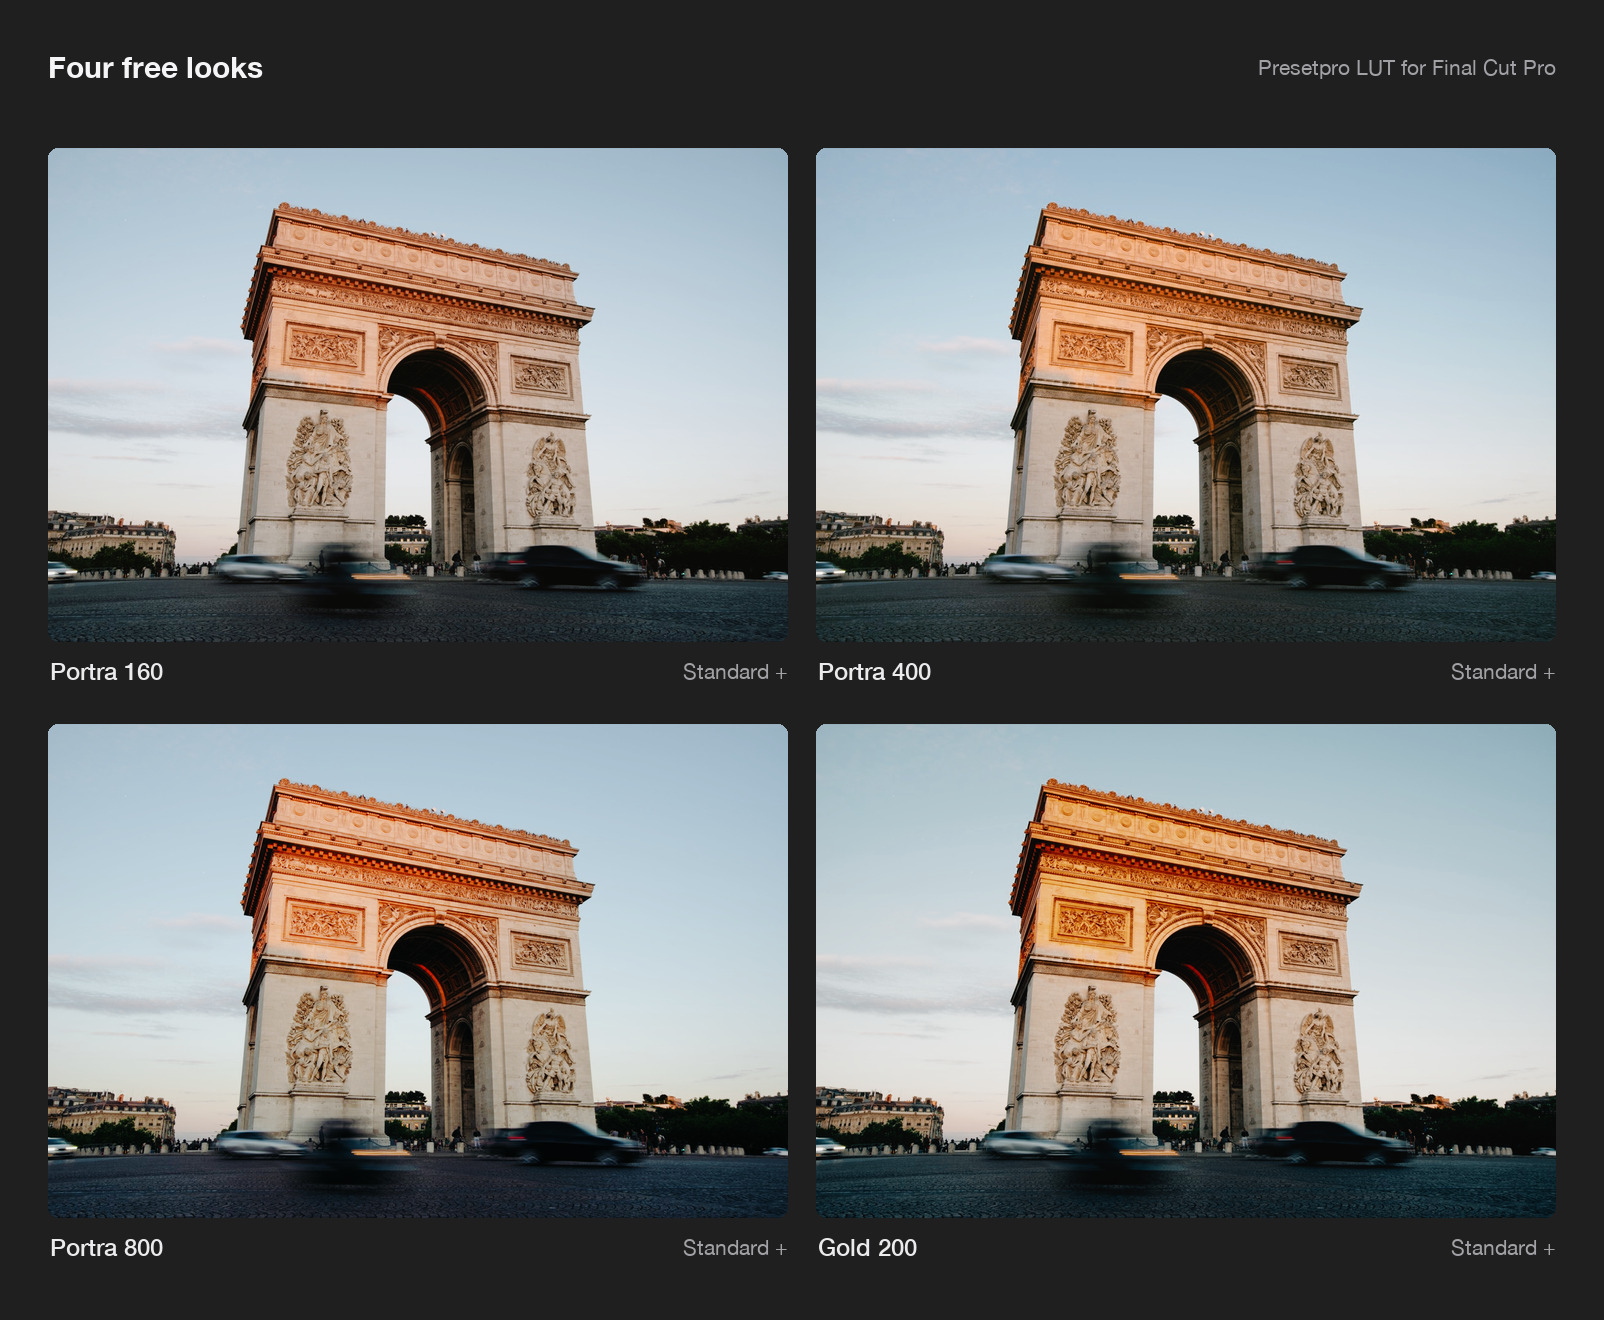Select the Portra 400 label
This screenshot has height=1320, width=1604.
click(875, 672)
